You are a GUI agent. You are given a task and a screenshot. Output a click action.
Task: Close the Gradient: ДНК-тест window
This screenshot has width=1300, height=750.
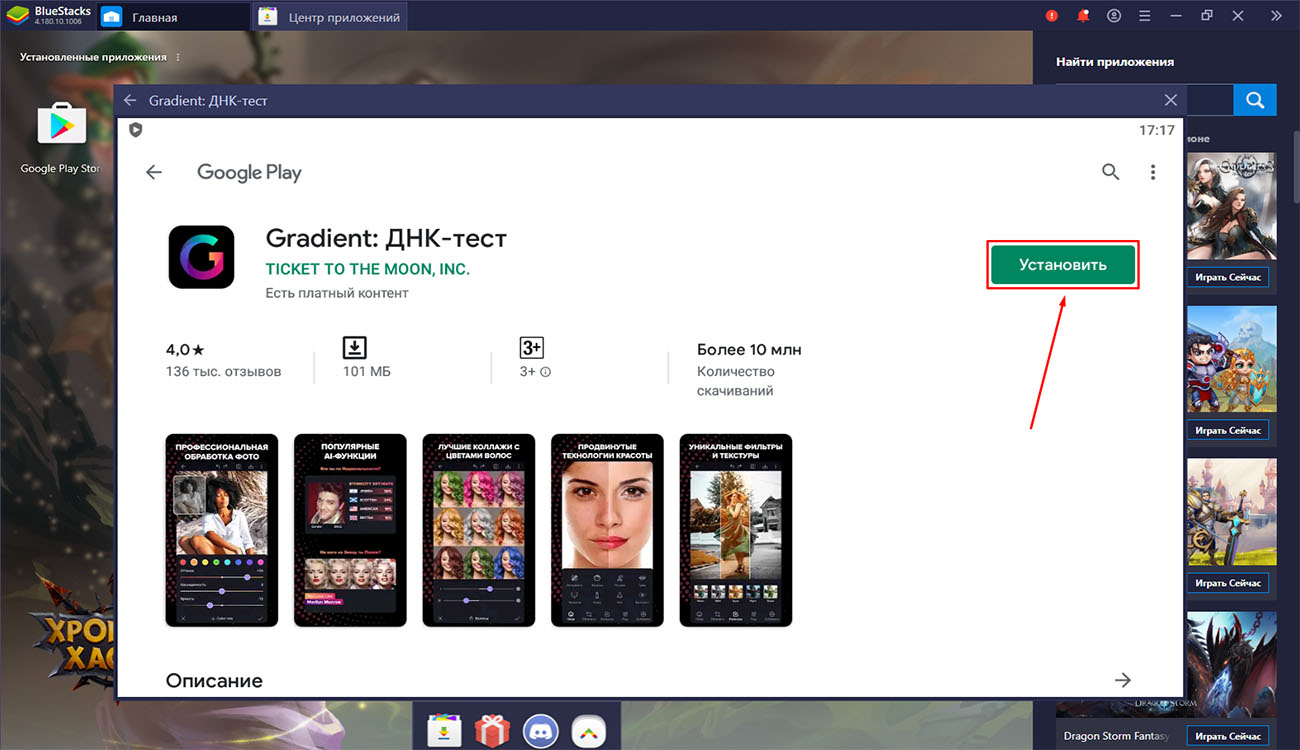tap(1171, 100)
